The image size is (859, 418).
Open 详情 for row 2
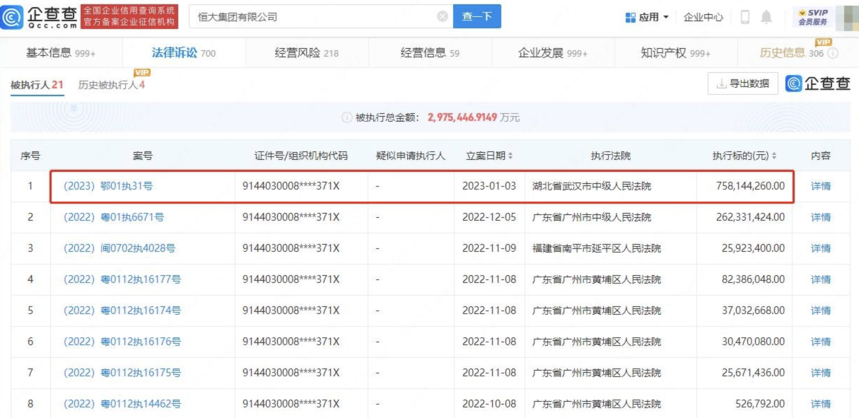(x=821, y=217)
